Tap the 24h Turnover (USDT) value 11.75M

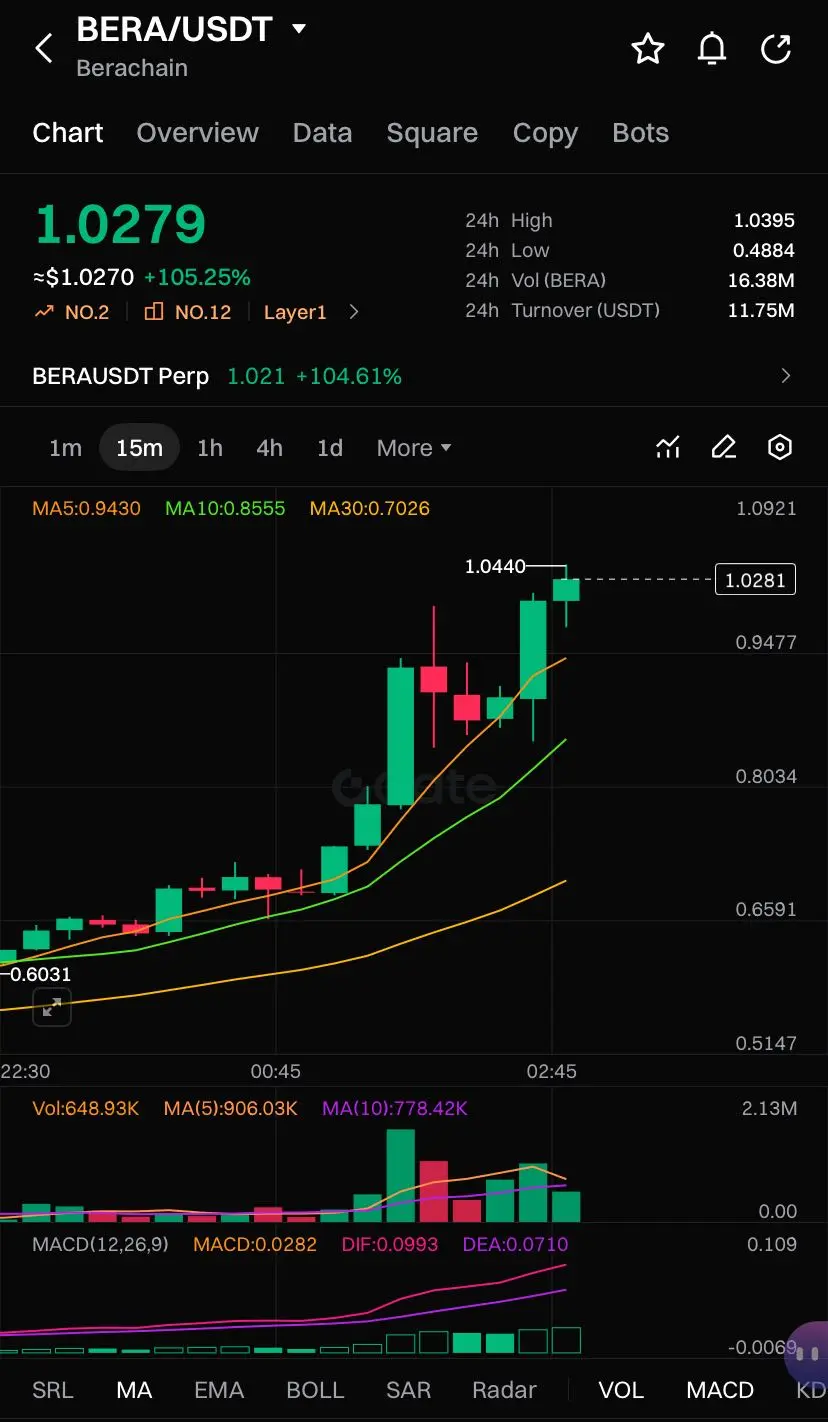click(x=761, y=310)
